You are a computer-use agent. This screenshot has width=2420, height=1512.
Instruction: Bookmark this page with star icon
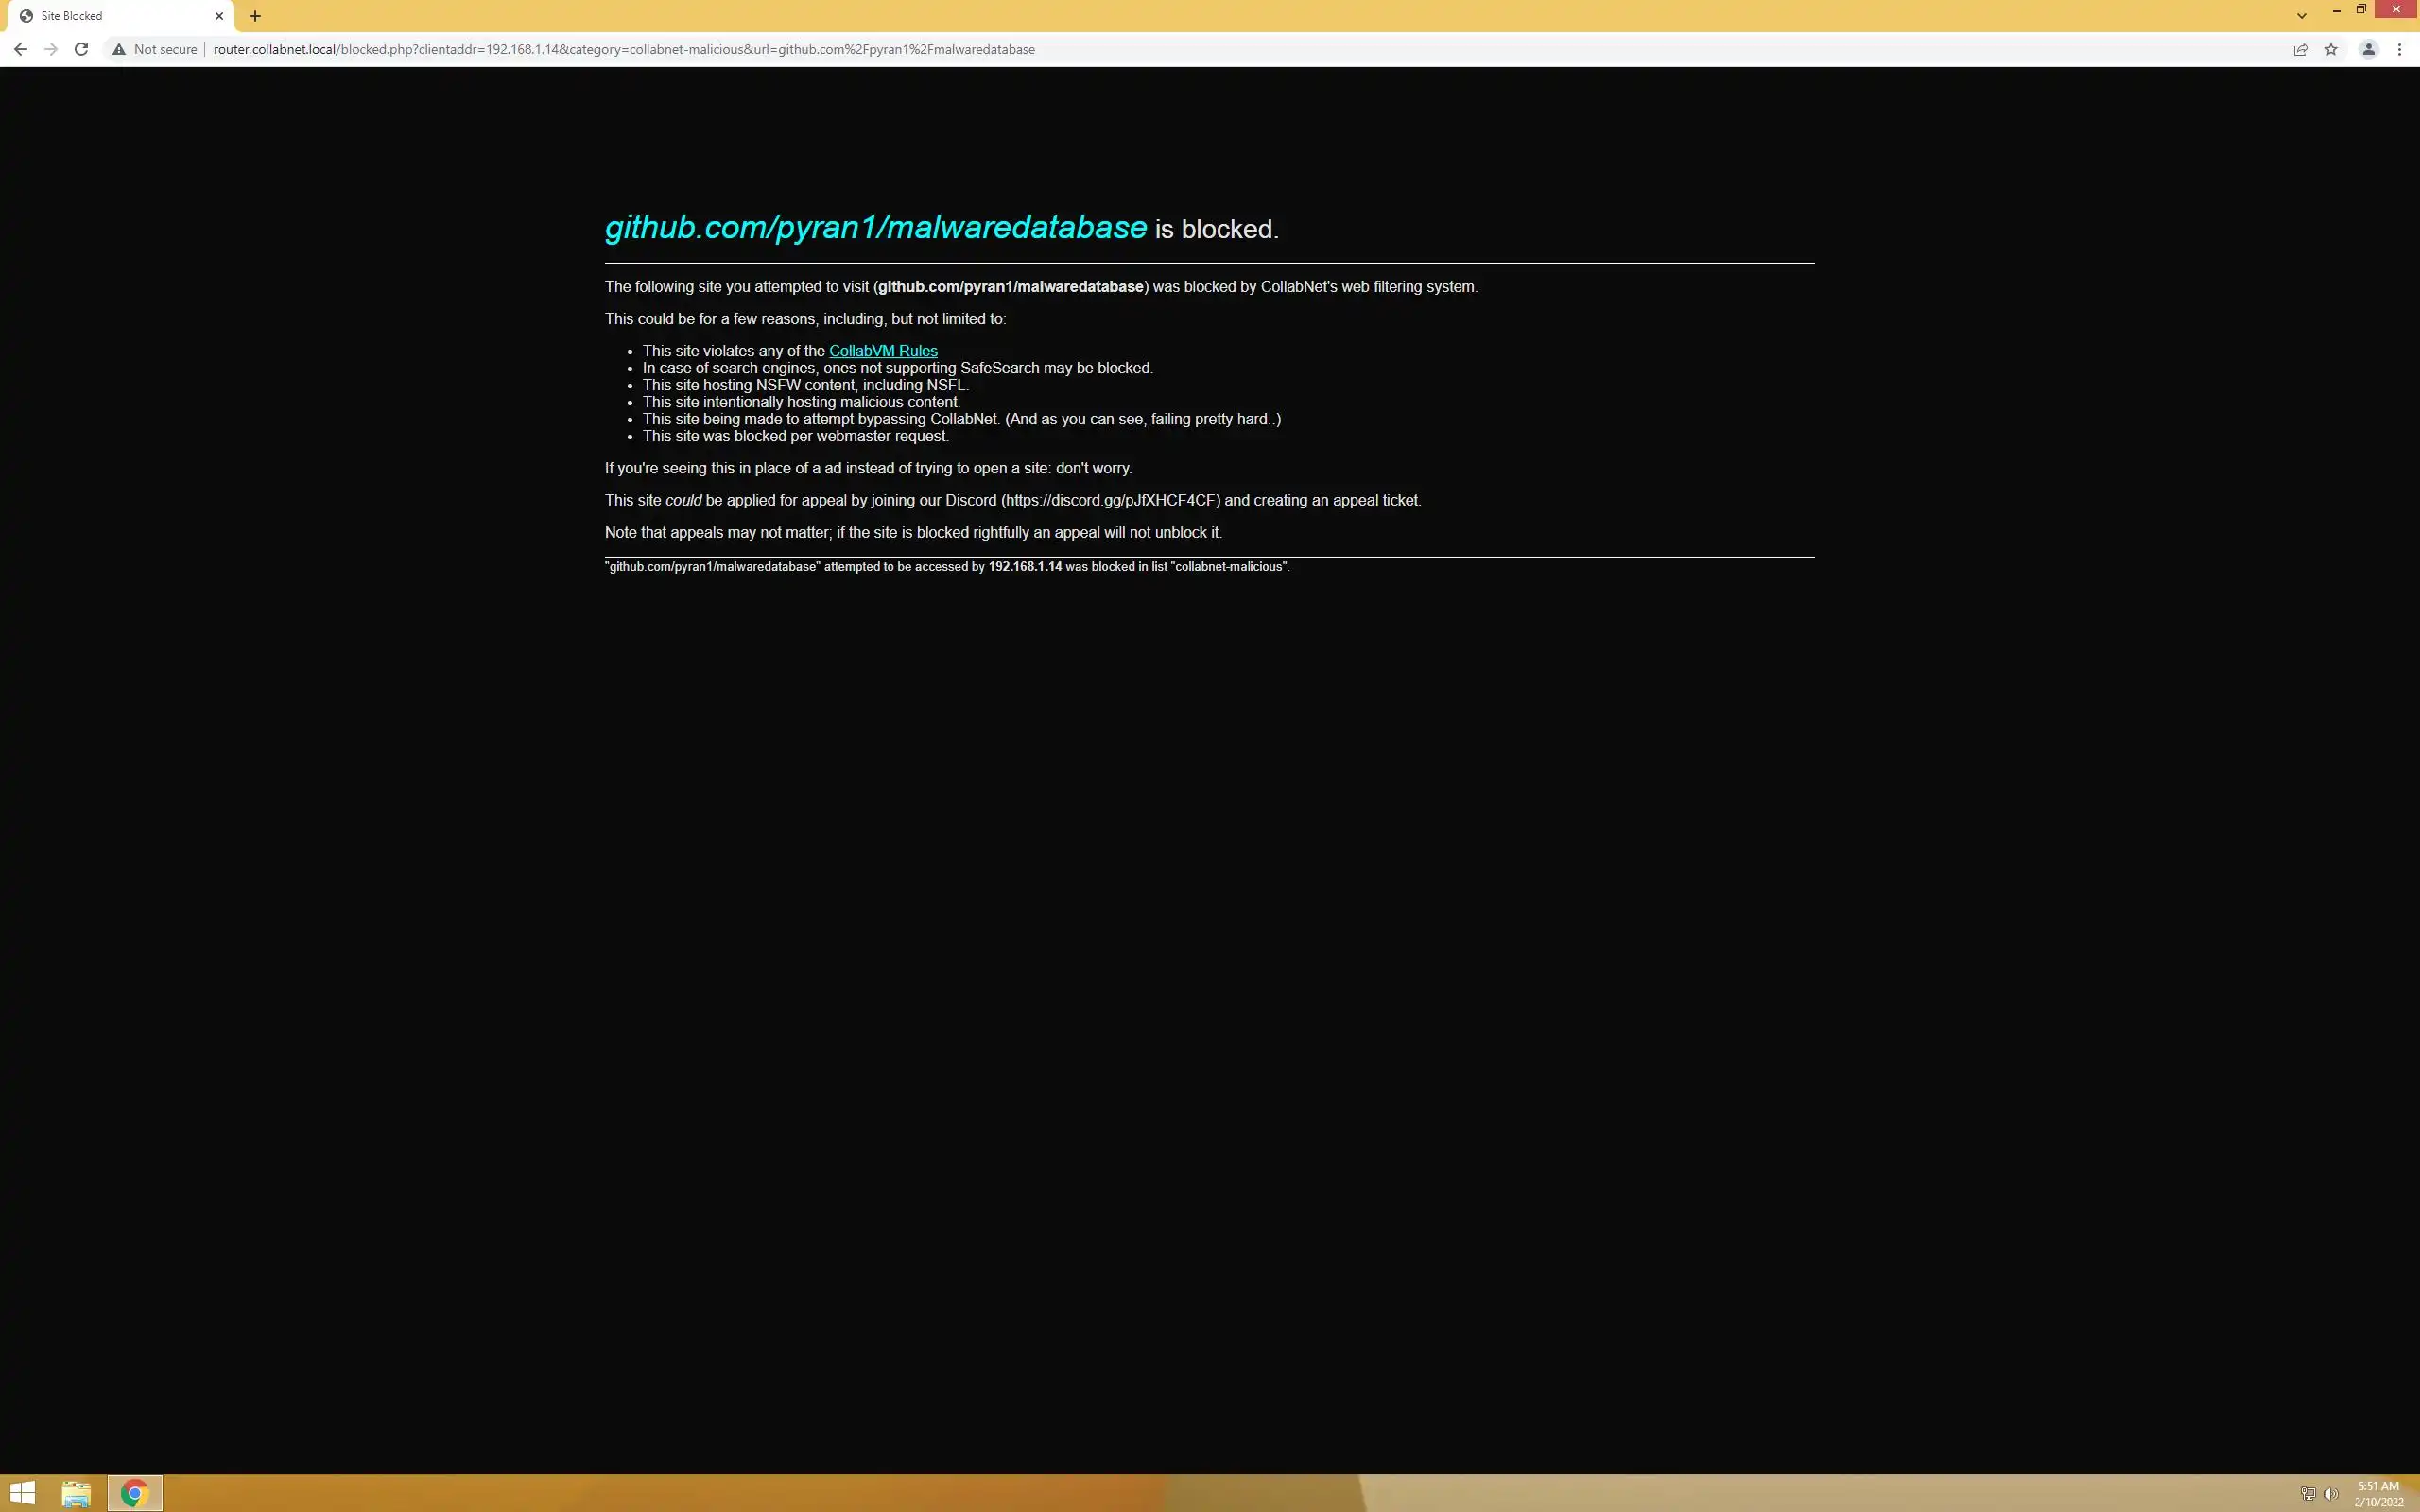(x=2331, y=49)
